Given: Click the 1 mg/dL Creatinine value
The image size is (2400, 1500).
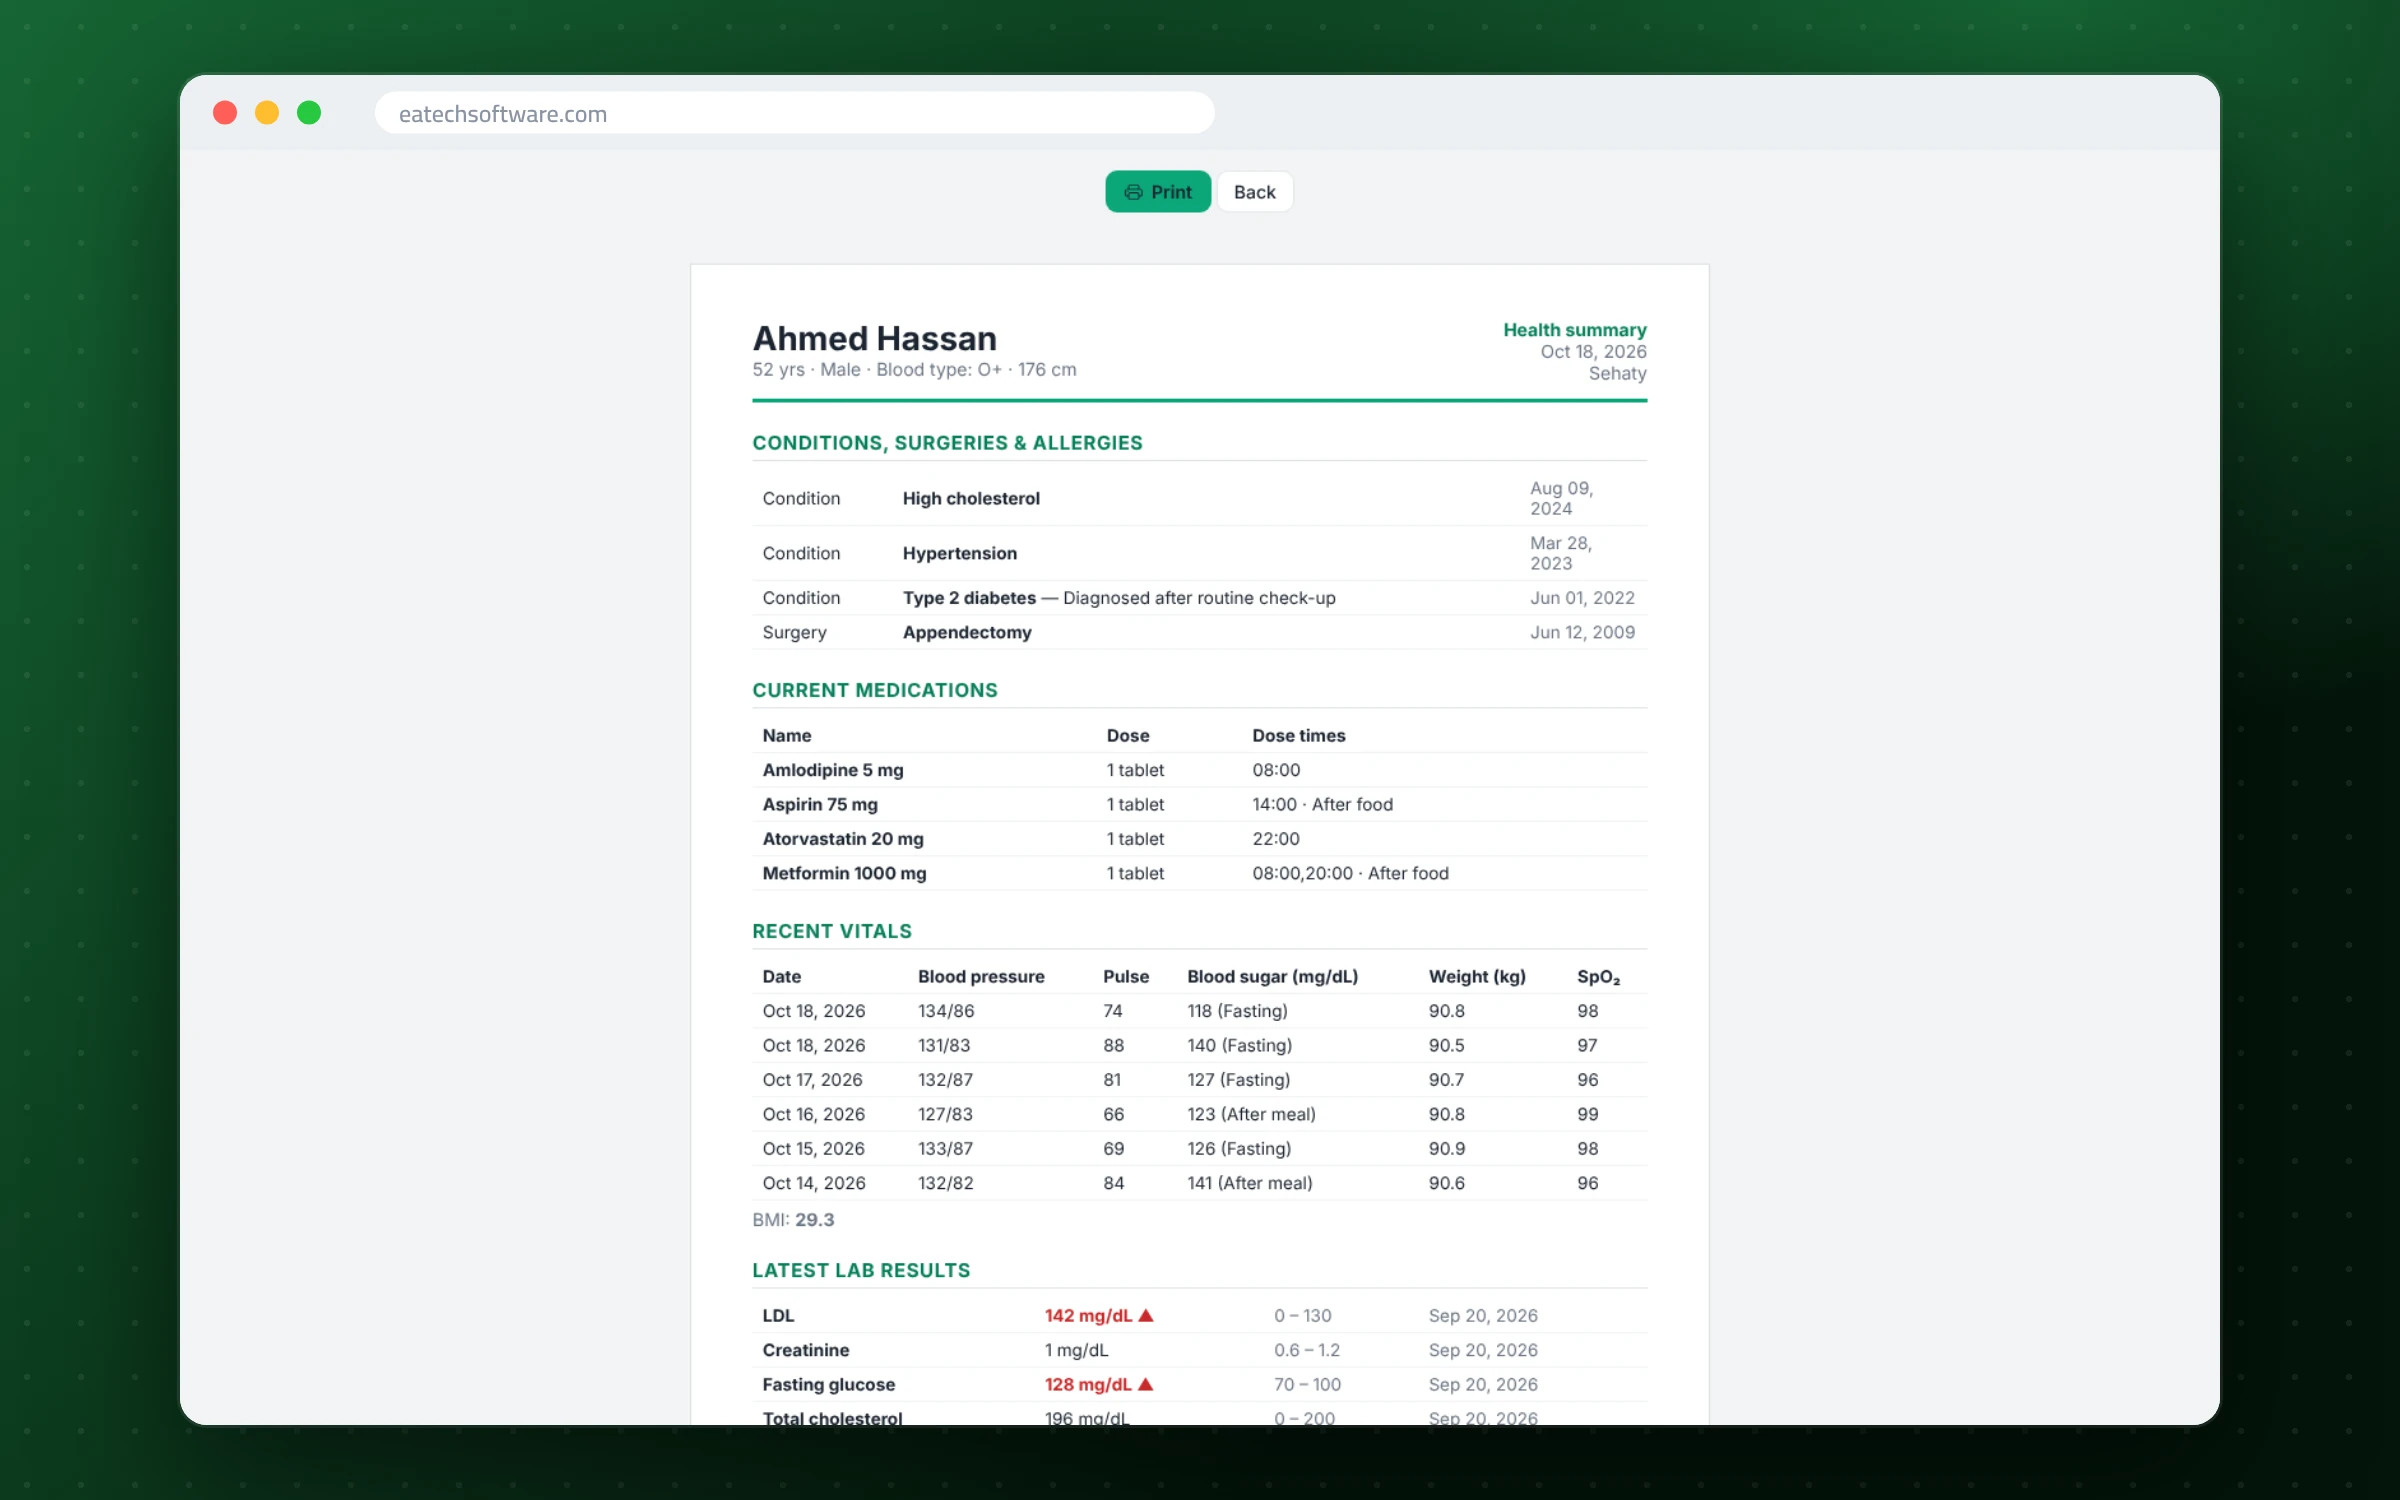Looking at the screenshot, I should (x=1076, y=1351).
